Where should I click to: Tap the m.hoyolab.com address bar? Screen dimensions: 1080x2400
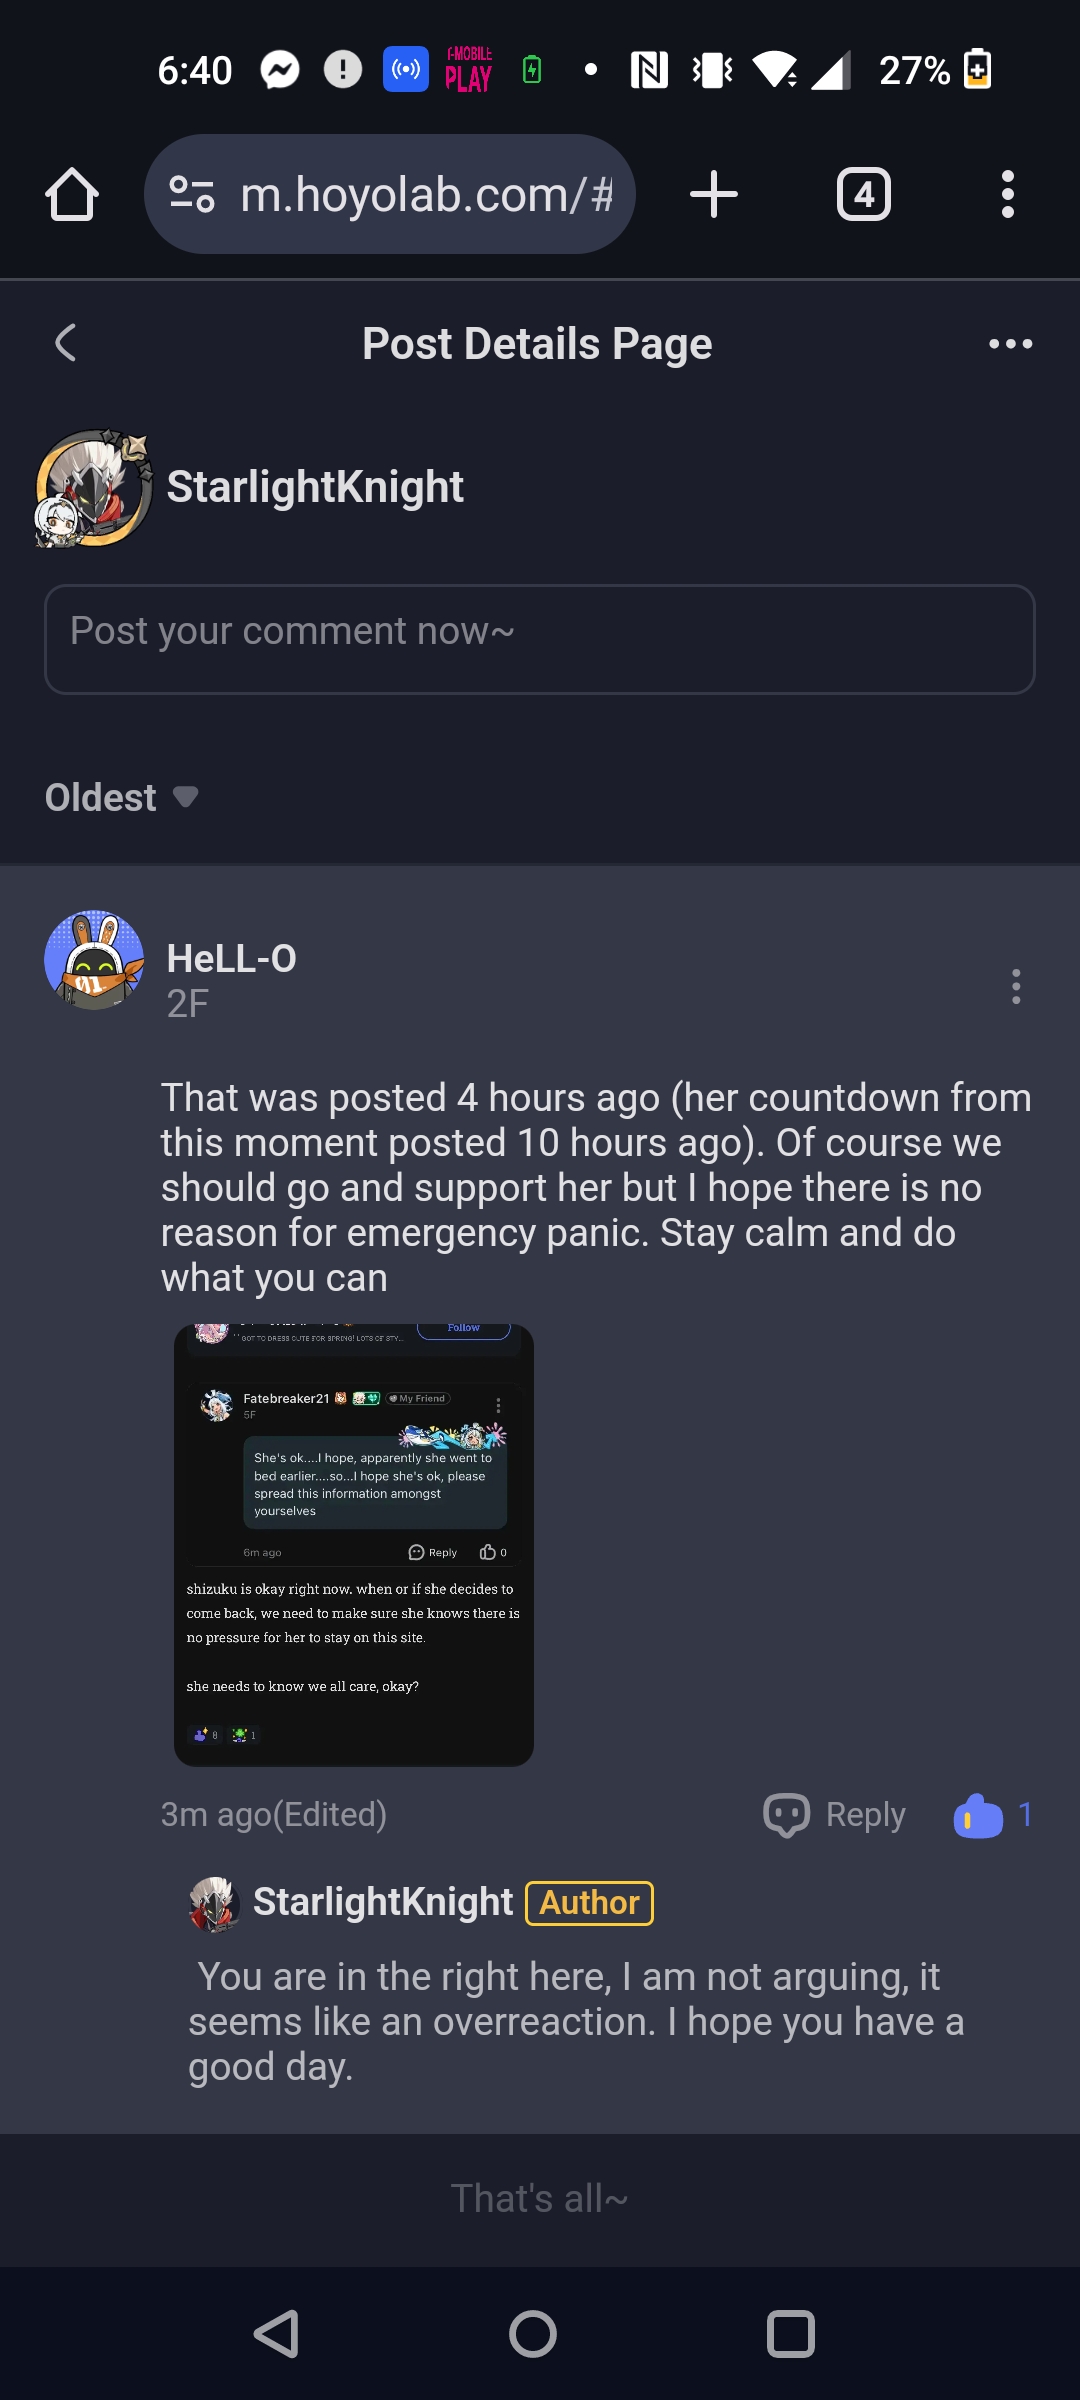tap(420, 194)
